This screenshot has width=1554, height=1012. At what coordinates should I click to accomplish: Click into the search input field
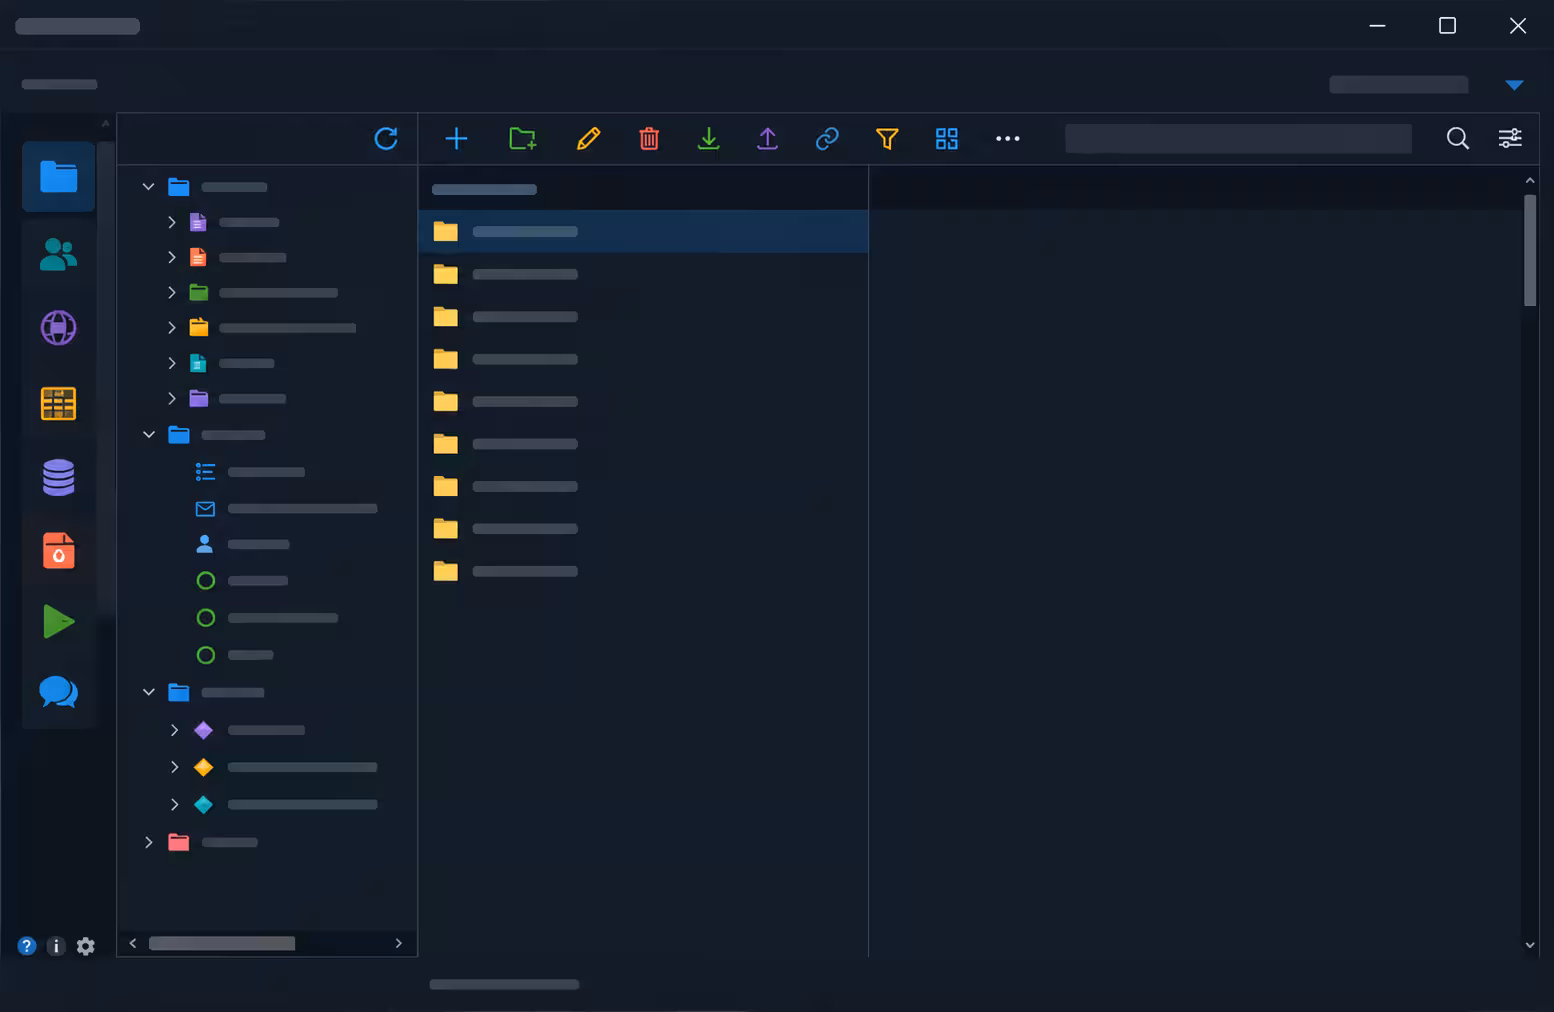click(x=1238, y=138)
